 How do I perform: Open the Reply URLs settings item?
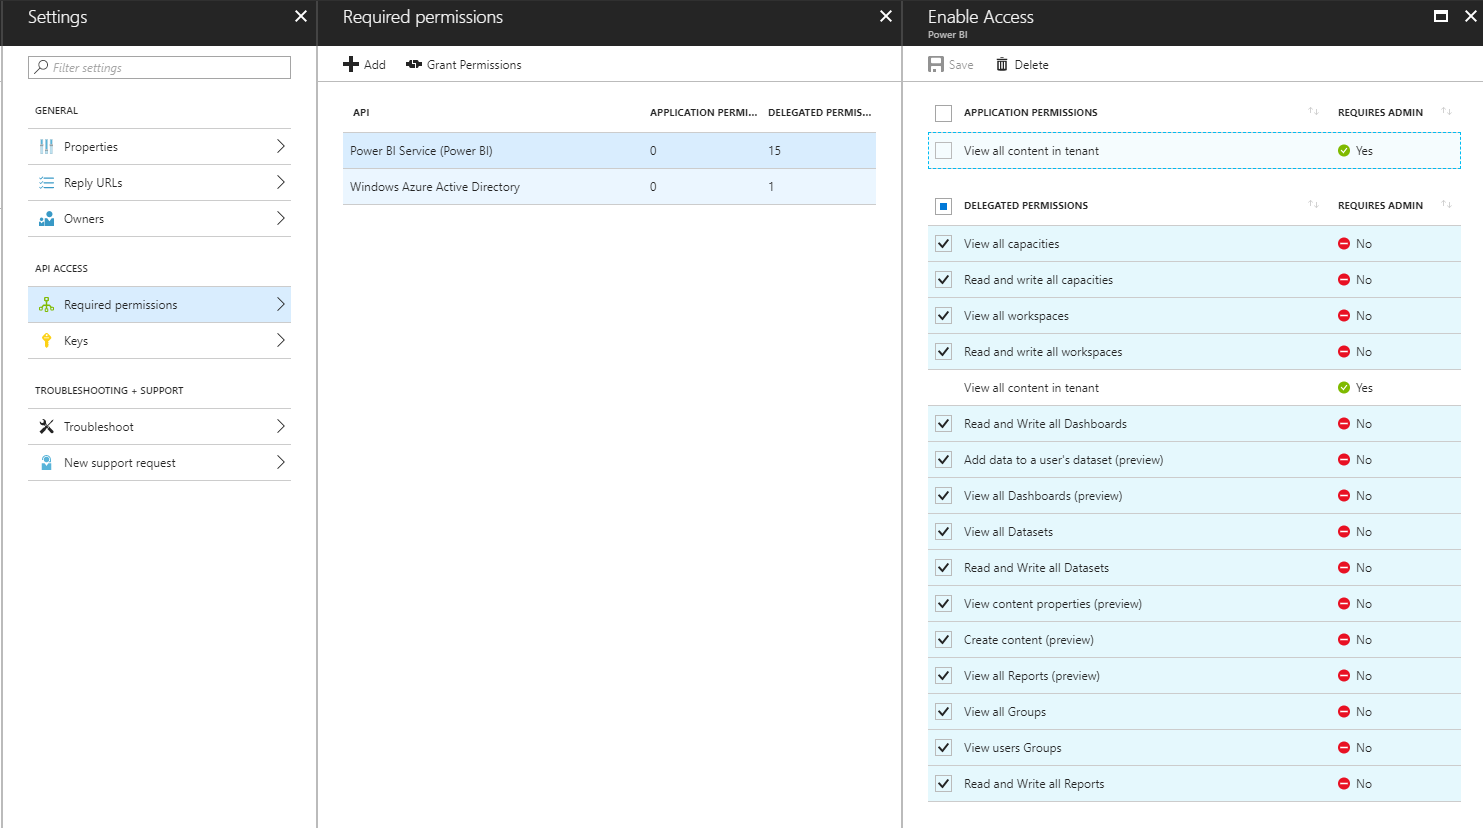pos(159,183)
